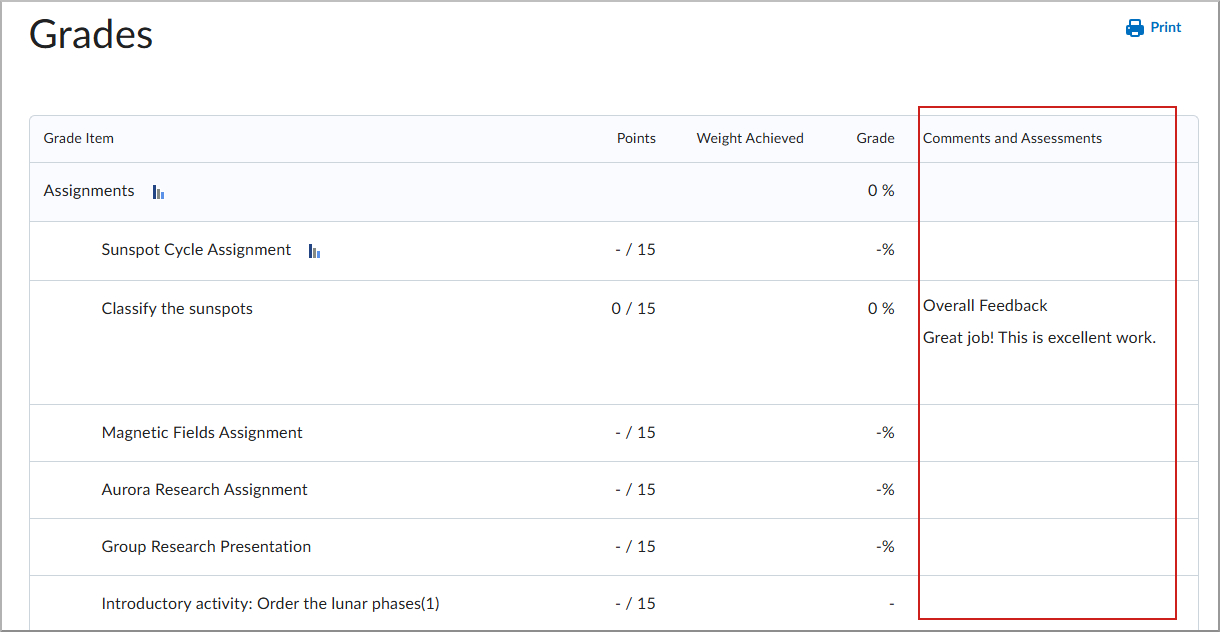The width and height of the screenshot is (1220, 632).
Task: Click Comments and Assessments column header
Action: click(1012, 139)
